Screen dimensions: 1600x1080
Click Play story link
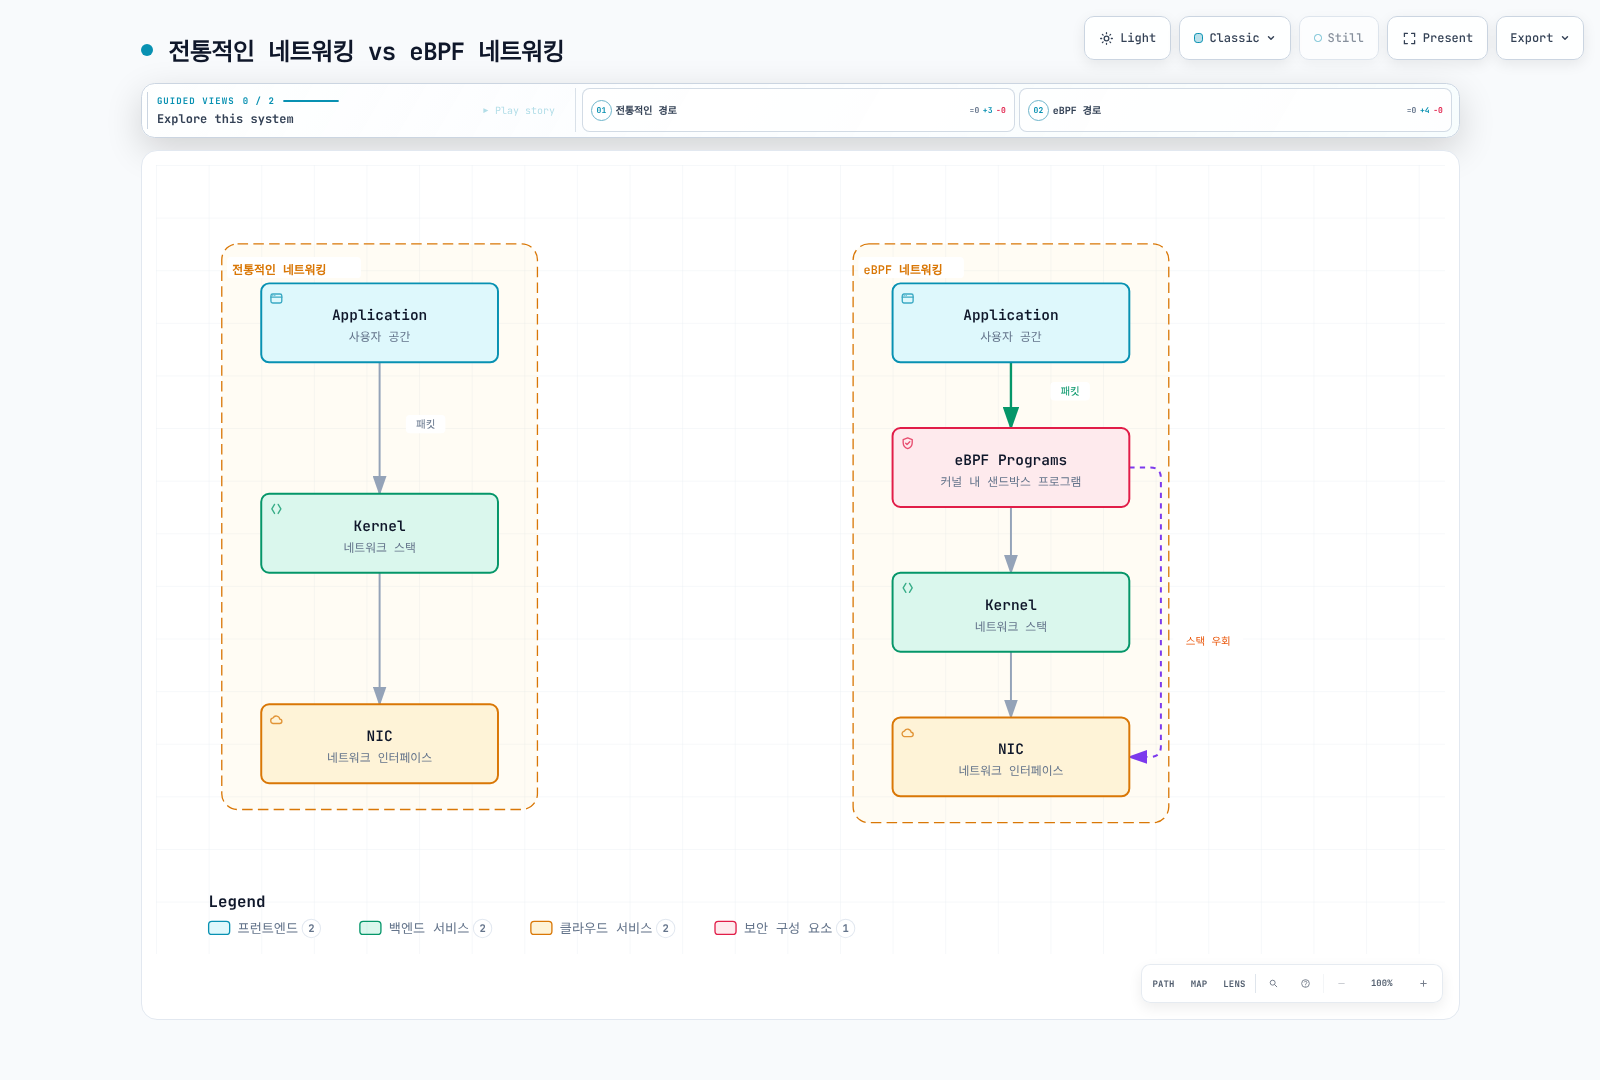[519, 111]
